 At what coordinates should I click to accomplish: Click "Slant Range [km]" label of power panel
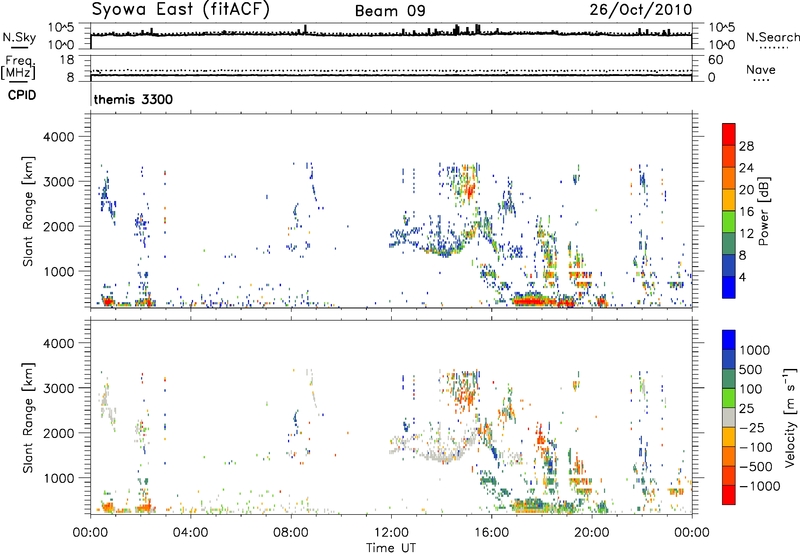tap(28, 211)
